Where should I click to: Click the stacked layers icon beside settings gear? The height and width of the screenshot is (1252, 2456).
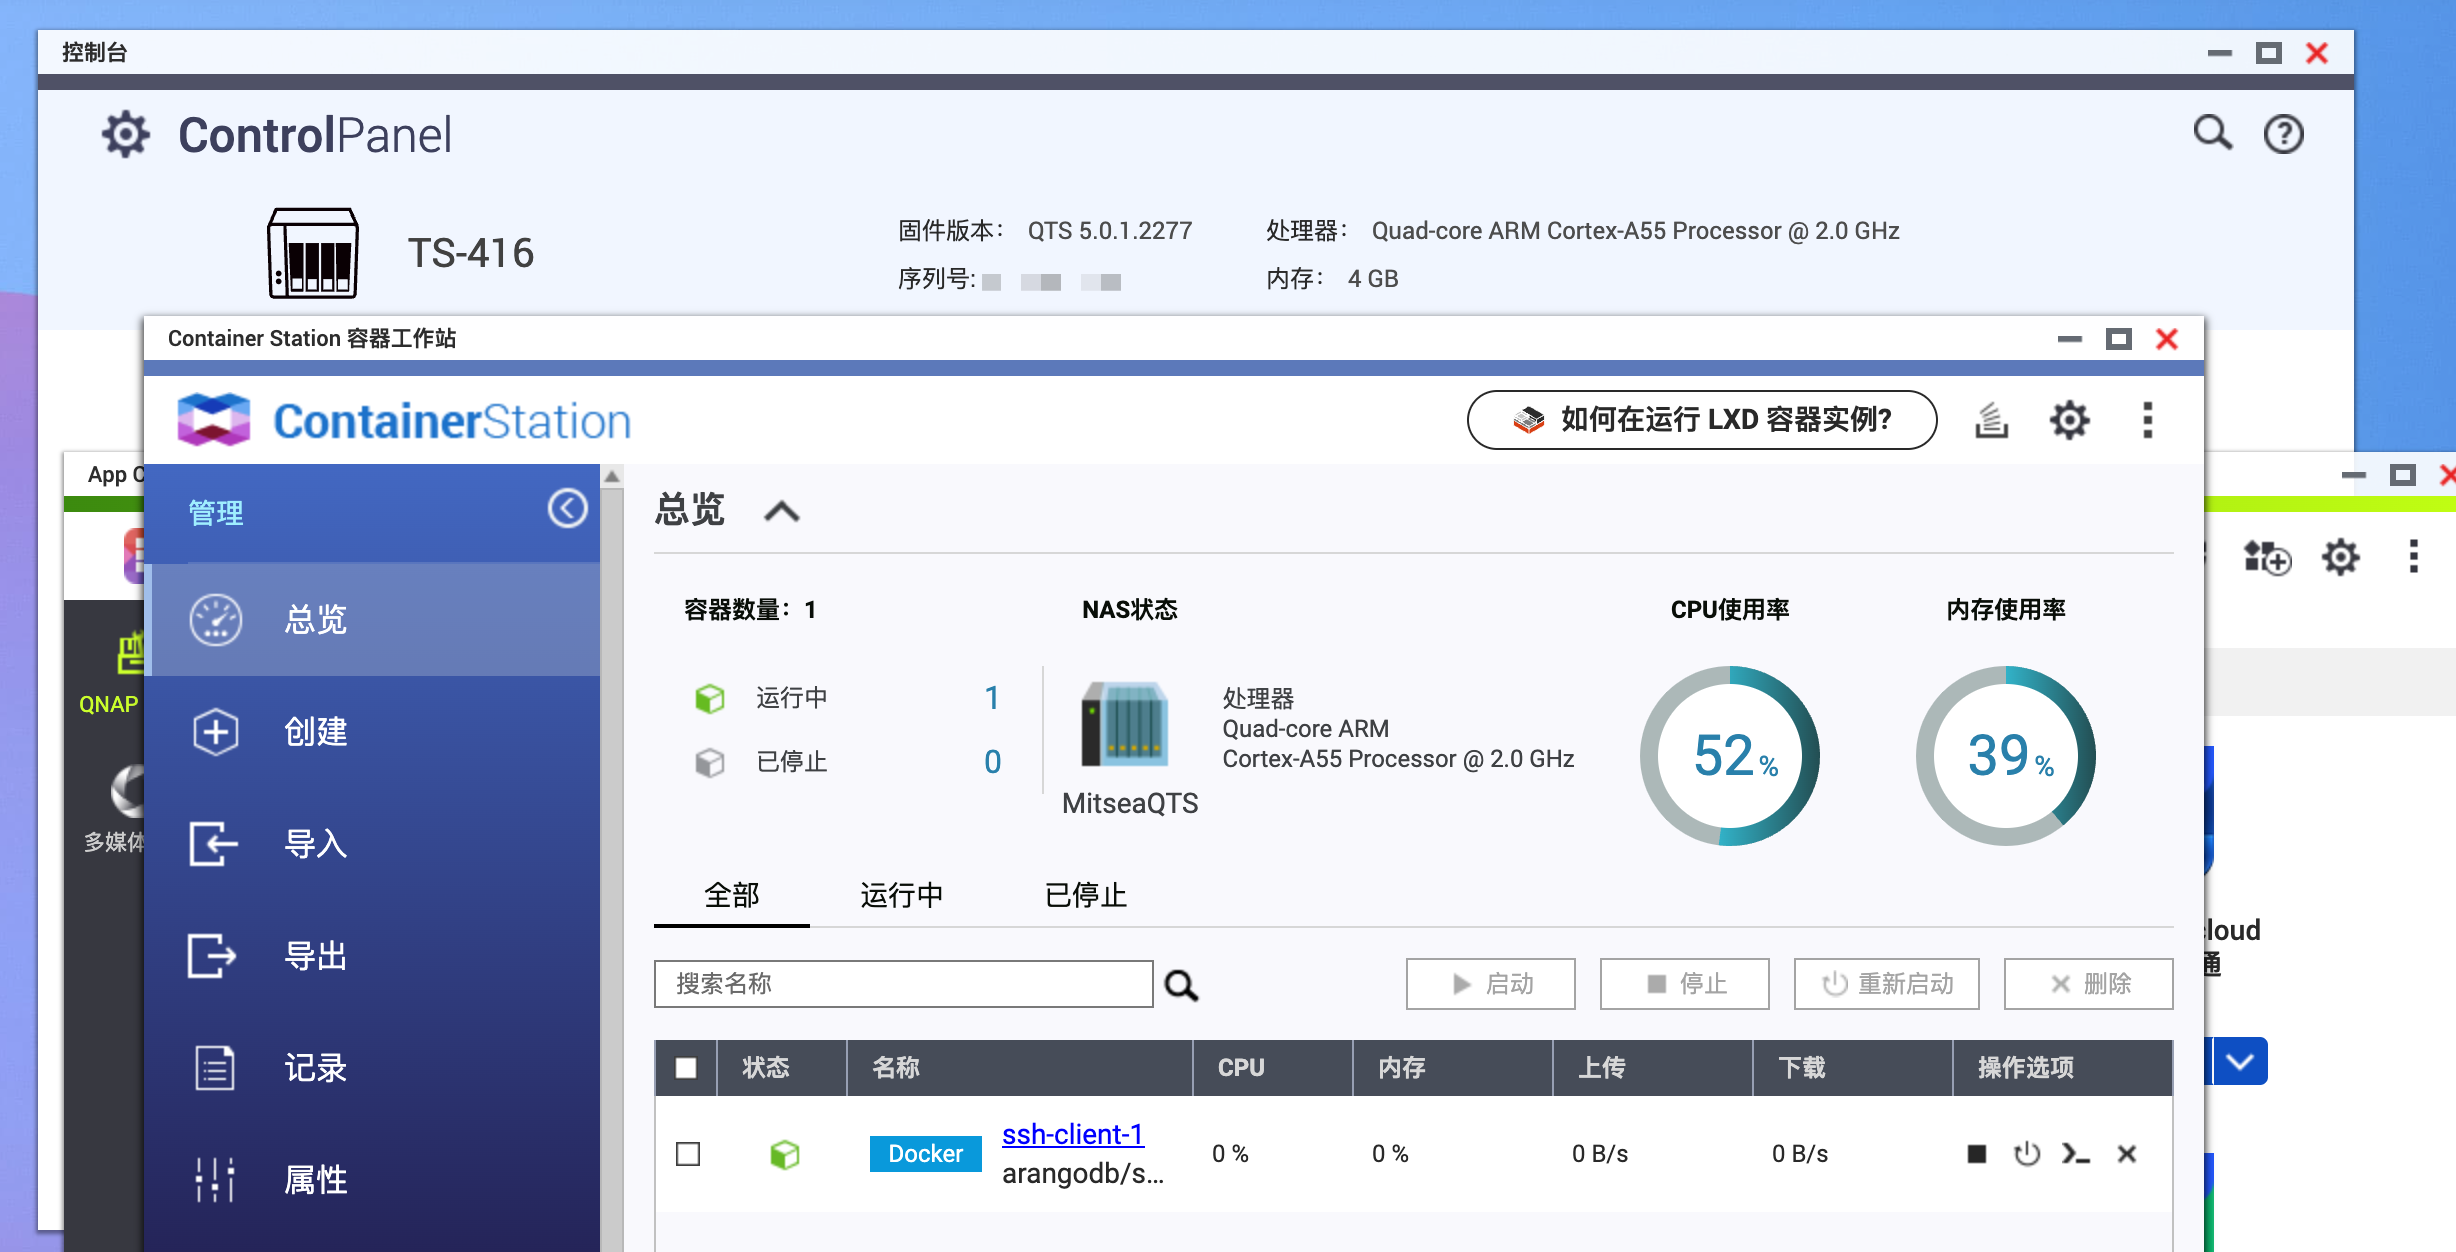click(x=1991, y=420)
